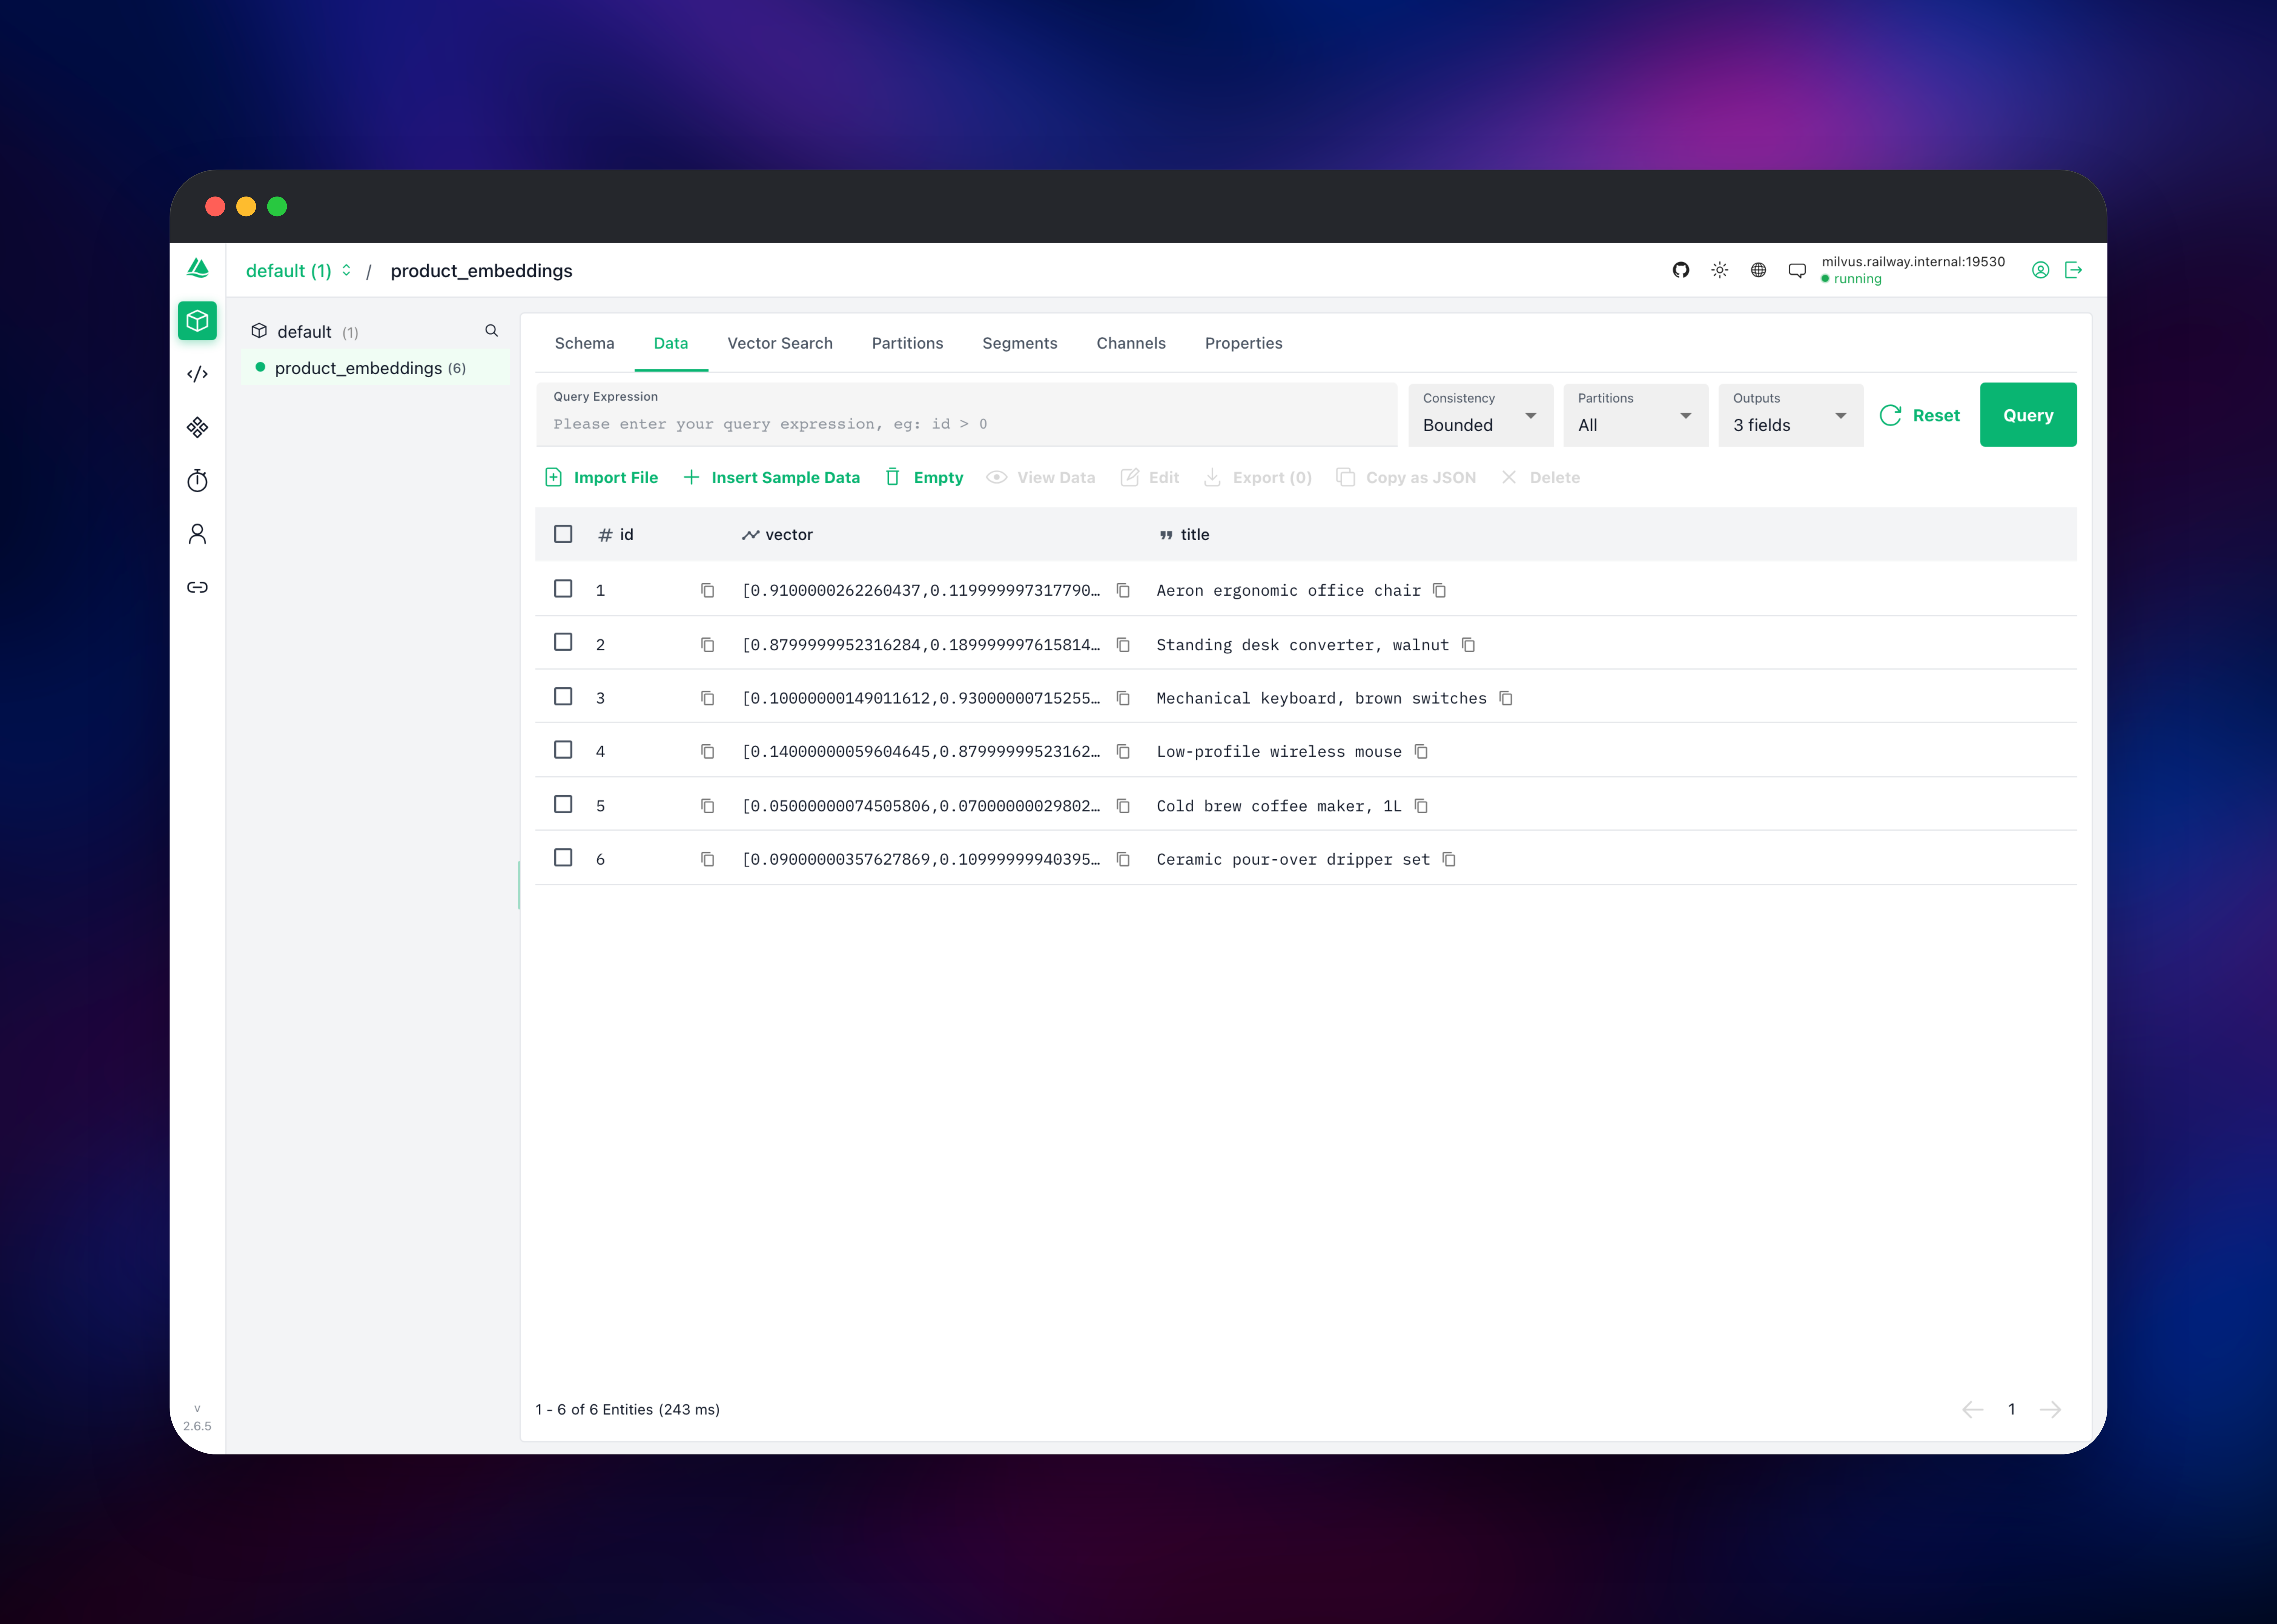The image size is (2277, 1624).
Task: Open the stopwatch tasks icon in sidebar
Action: coord(197,481)
